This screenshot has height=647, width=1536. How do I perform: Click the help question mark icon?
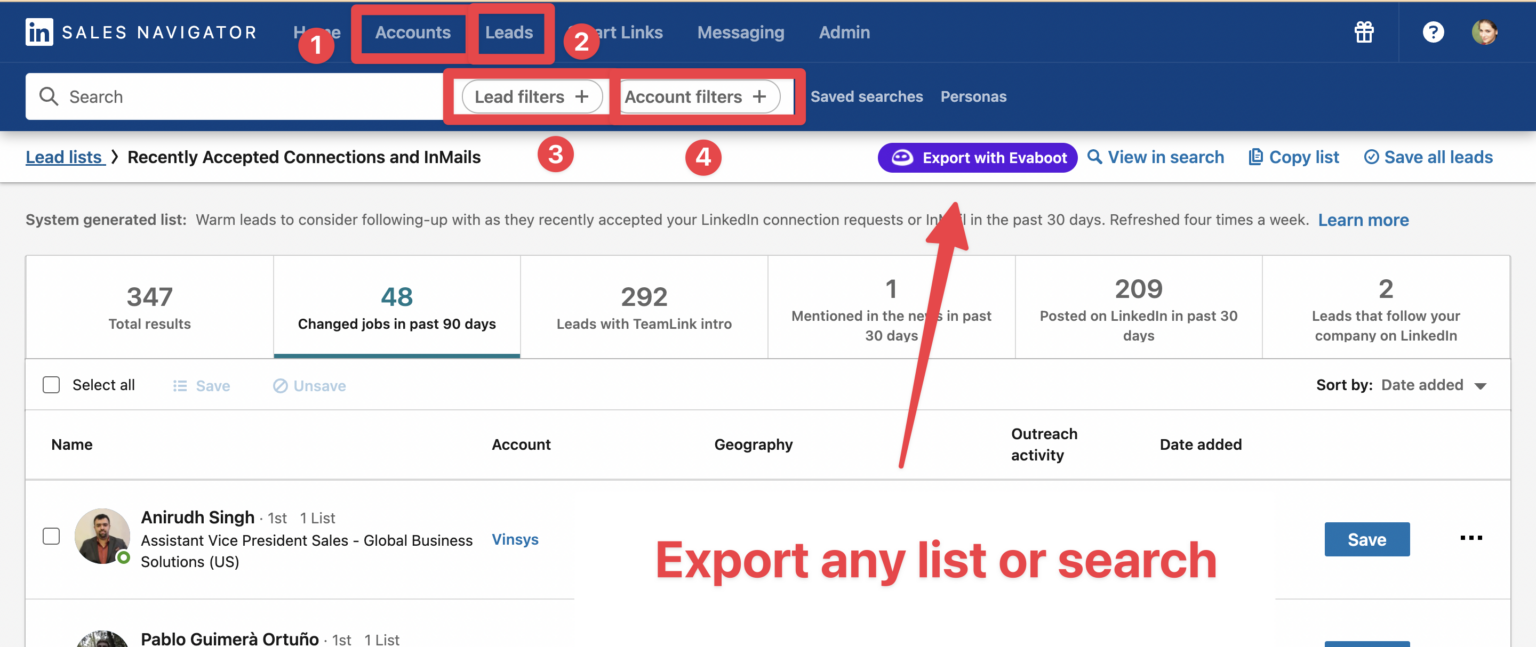(1433, 31)
